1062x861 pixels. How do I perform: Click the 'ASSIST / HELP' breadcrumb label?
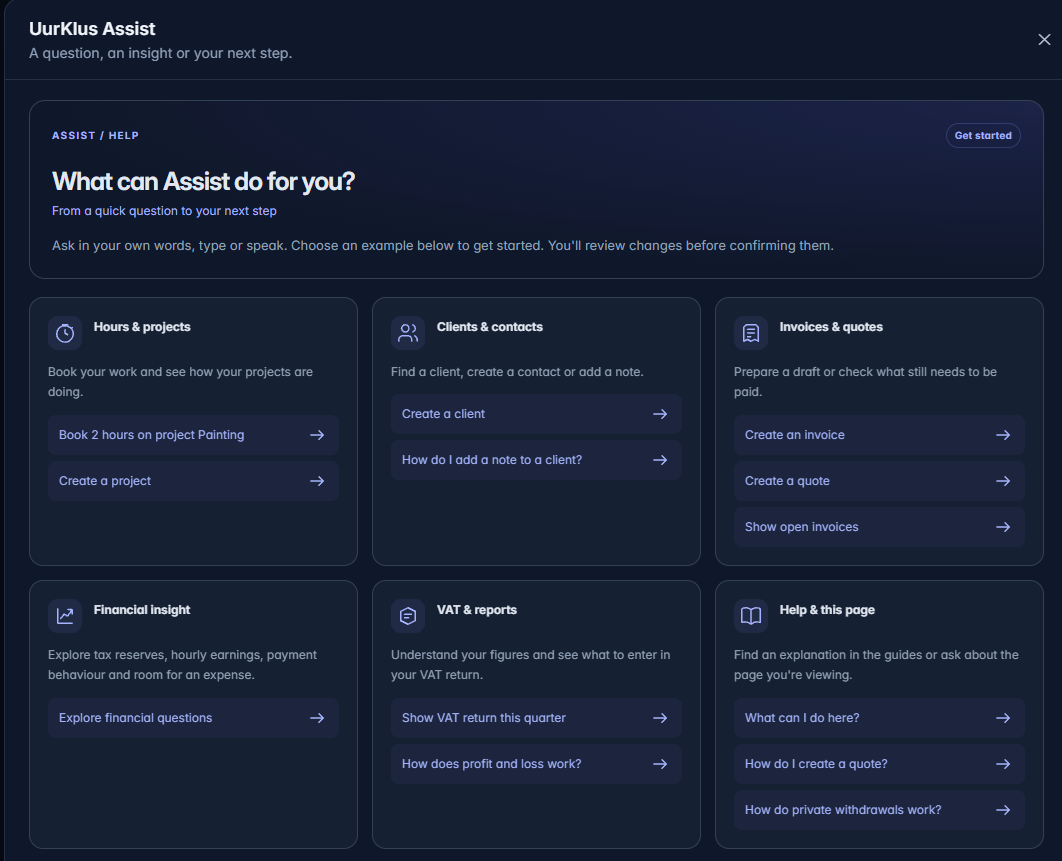95,135
